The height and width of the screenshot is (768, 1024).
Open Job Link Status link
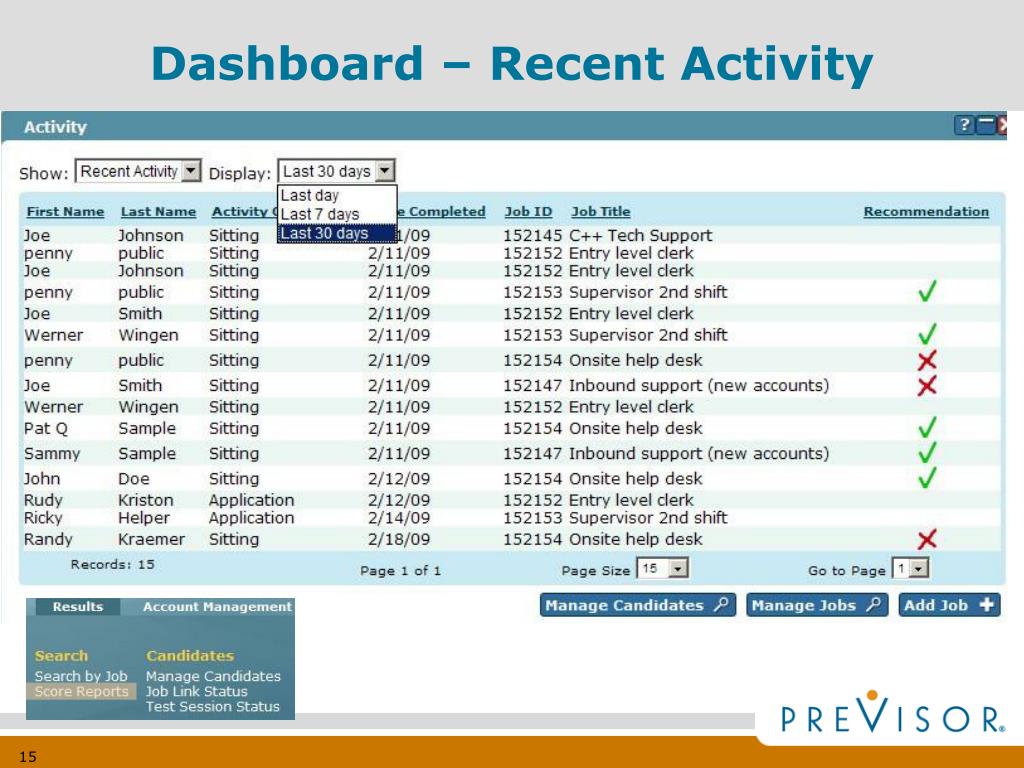196,691
